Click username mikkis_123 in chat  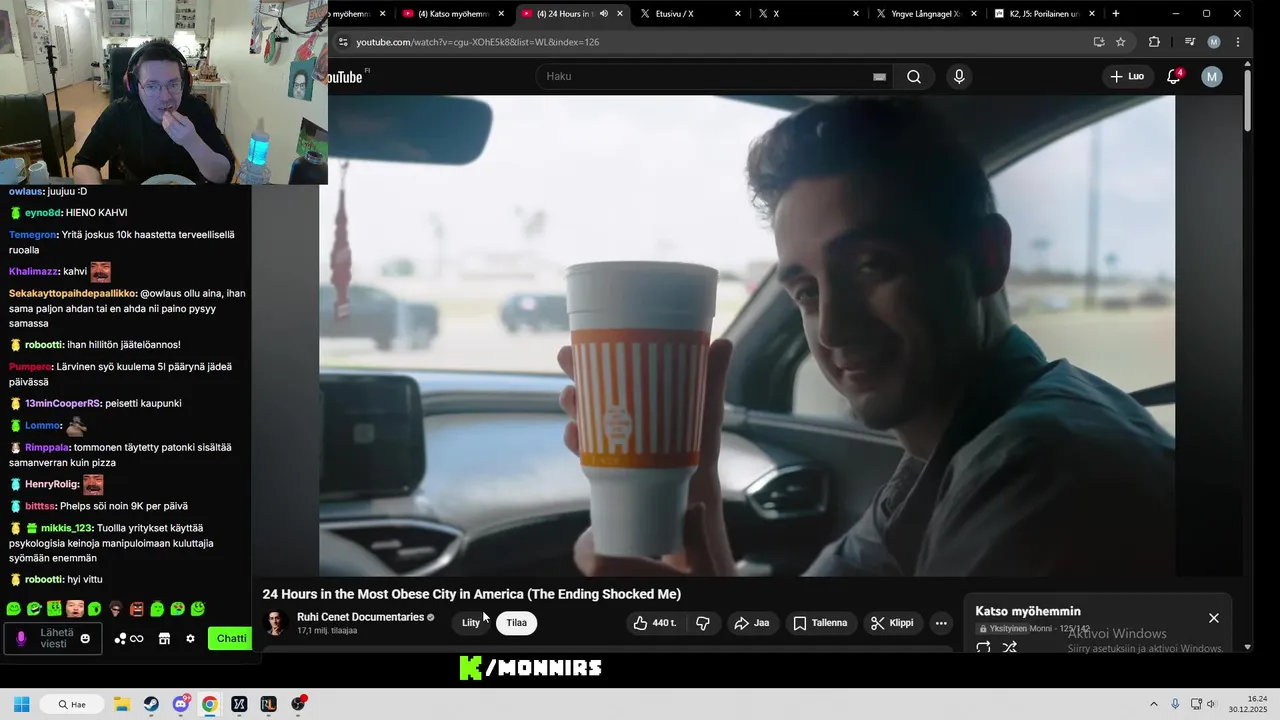click(67, 528)
